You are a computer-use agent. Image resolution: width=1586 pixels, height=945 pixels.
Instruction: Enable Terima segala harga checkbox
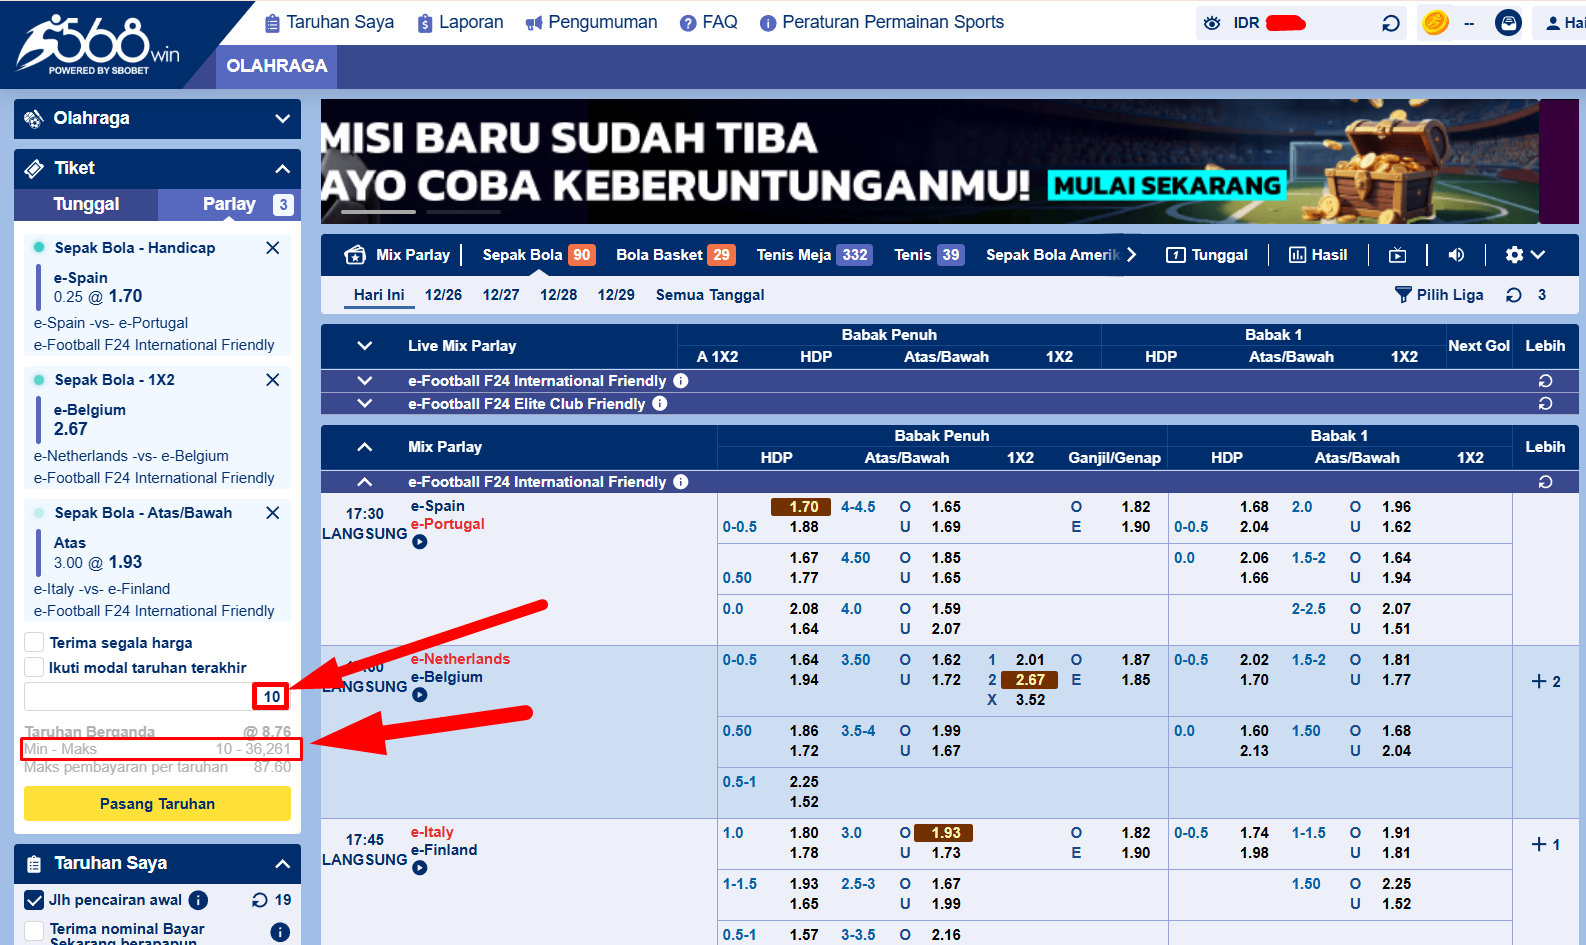[x=34, y=642]
